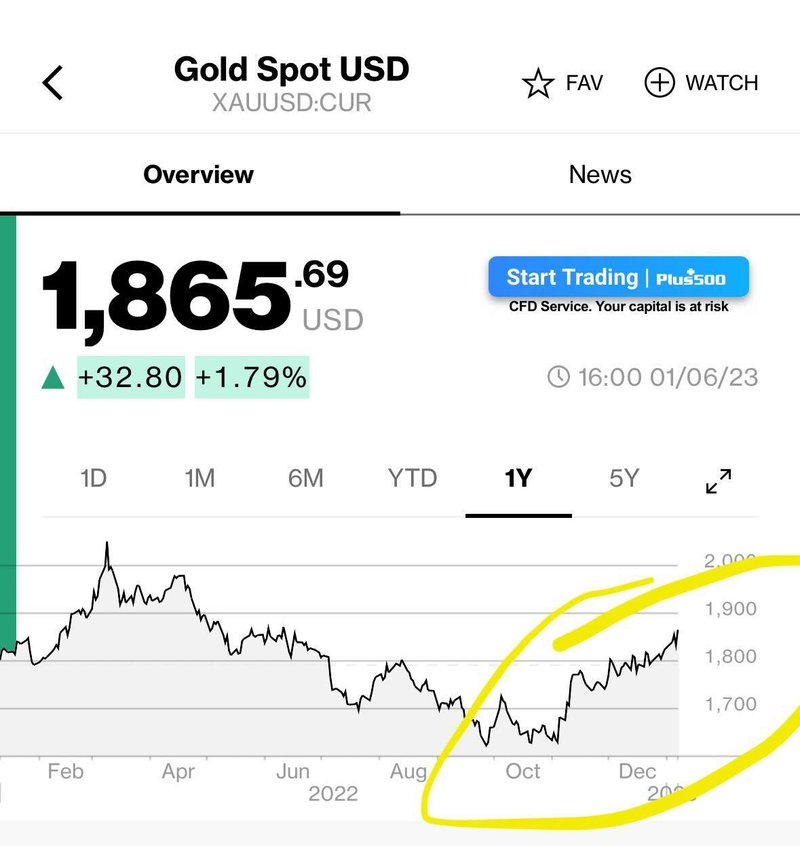The width and height of the screenshot is (800, 846).
Task: Click the Start Trading button
Action: click(x=618, y=277)
